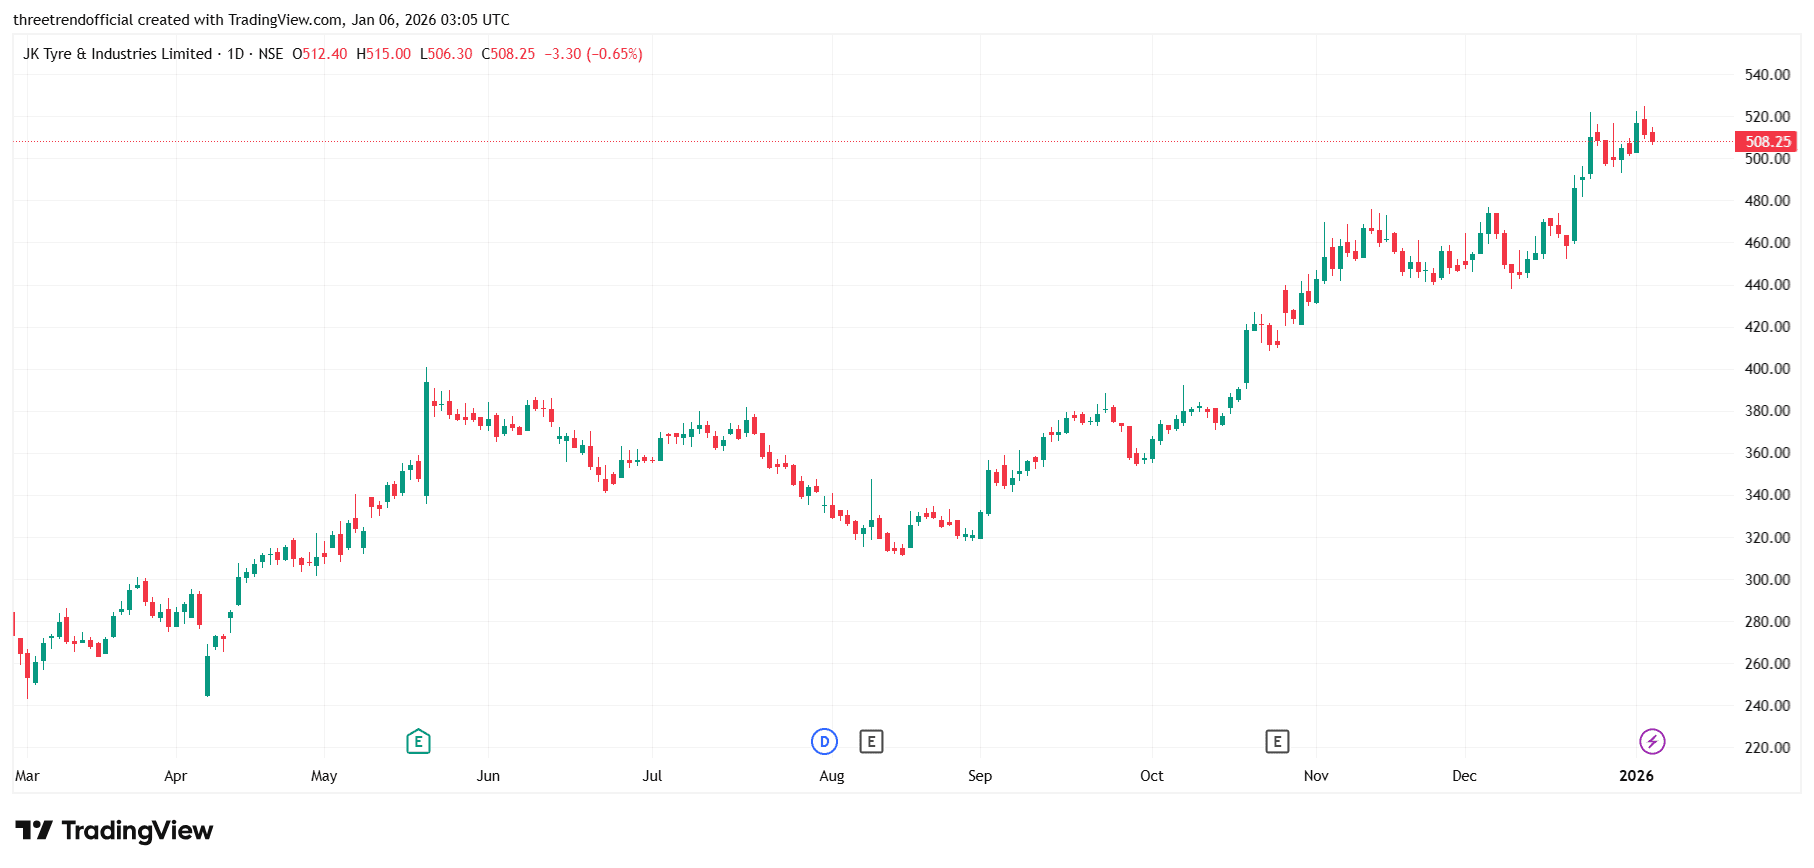Image resolution: width=1814 pixels, height=868 pixels.
Task: Click the green earnings E marker near May
Action: [418, 741]
